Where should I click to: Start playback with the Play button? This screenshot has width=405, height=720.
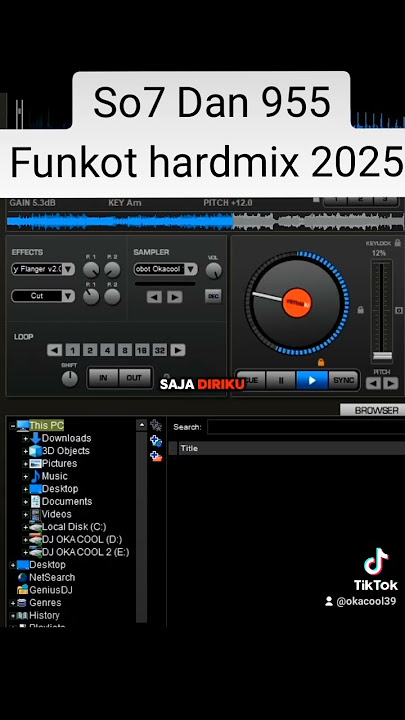(x=312, y=380)
